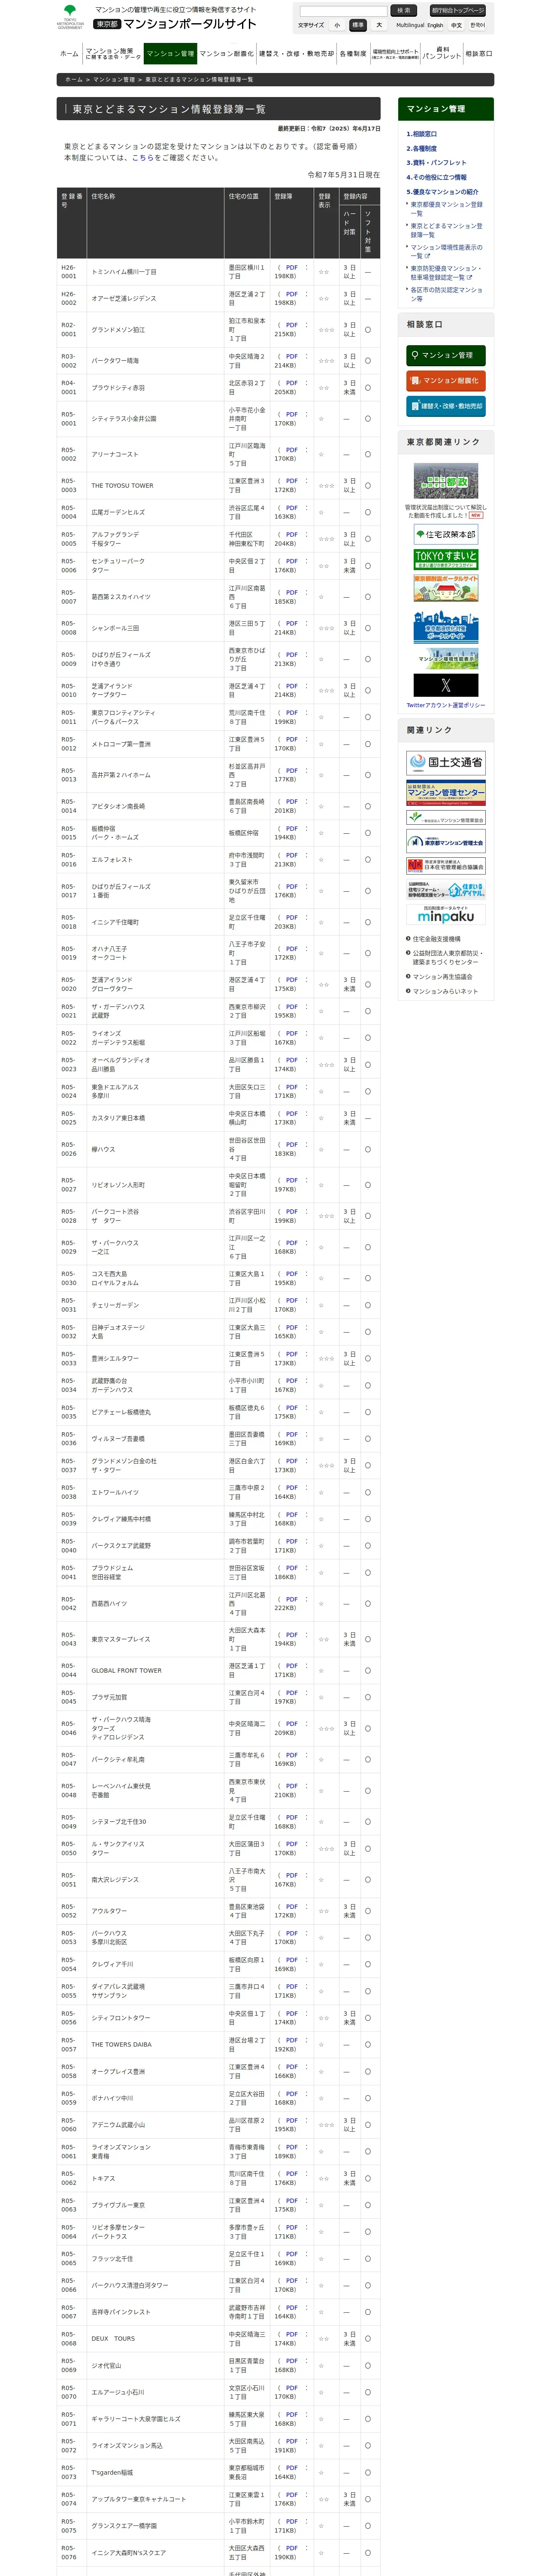
Task: Open the PDF for THE TOWERS DAIBA
Action: tap(291, 2040)
